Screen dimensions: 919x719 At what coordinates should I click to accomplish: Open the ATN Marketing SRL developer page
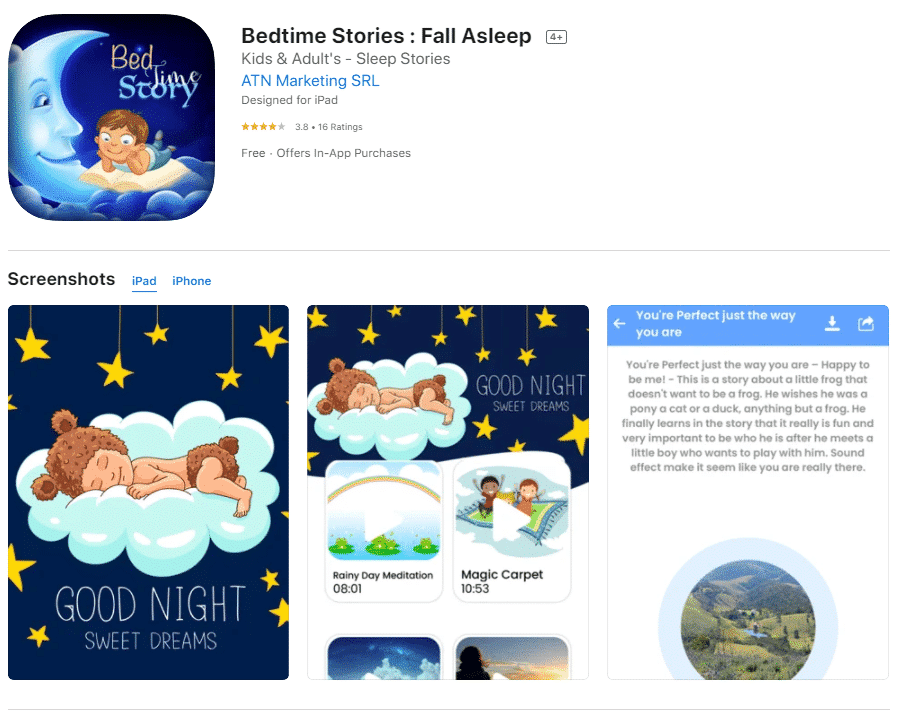point(310,80)
